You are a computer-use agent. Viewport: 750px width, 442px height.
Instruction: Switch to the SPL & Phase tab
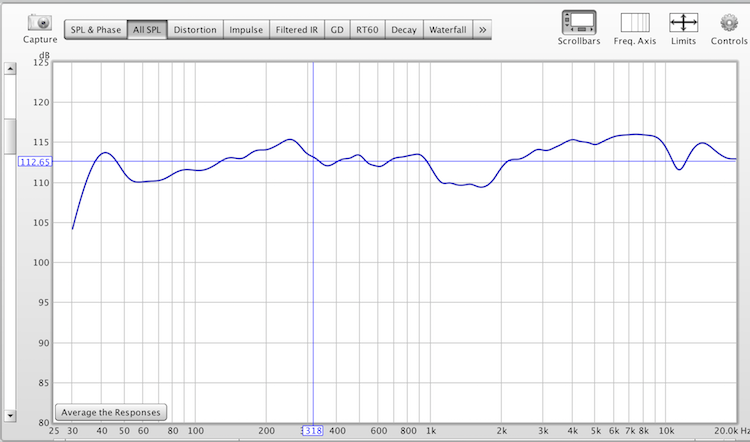pos(96,30)
